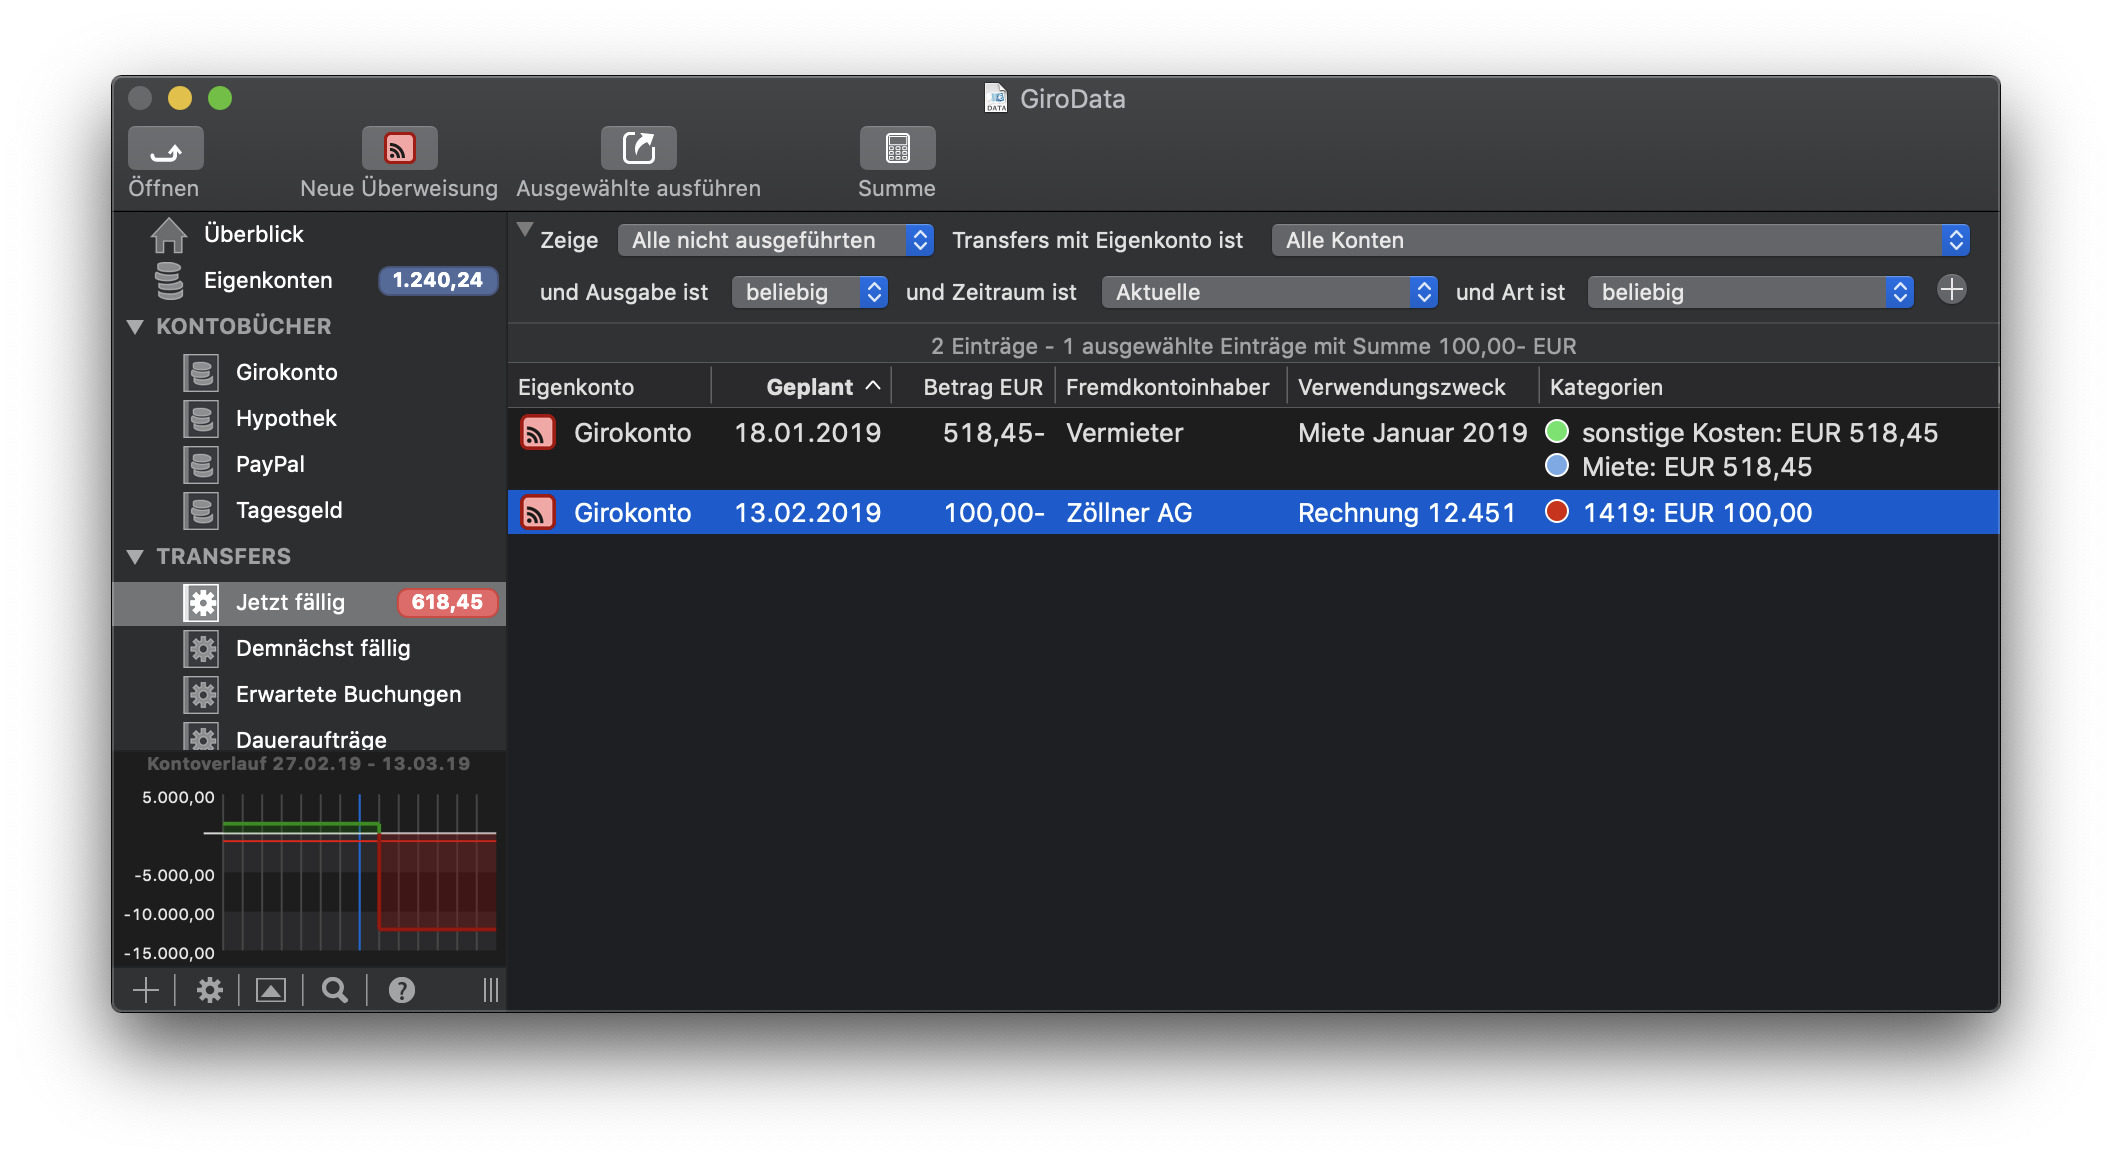Screen dimensions: 2112x1160
Task: Sort by the Geplant column header
Action: pyautogui.click(x=802, y=387)
